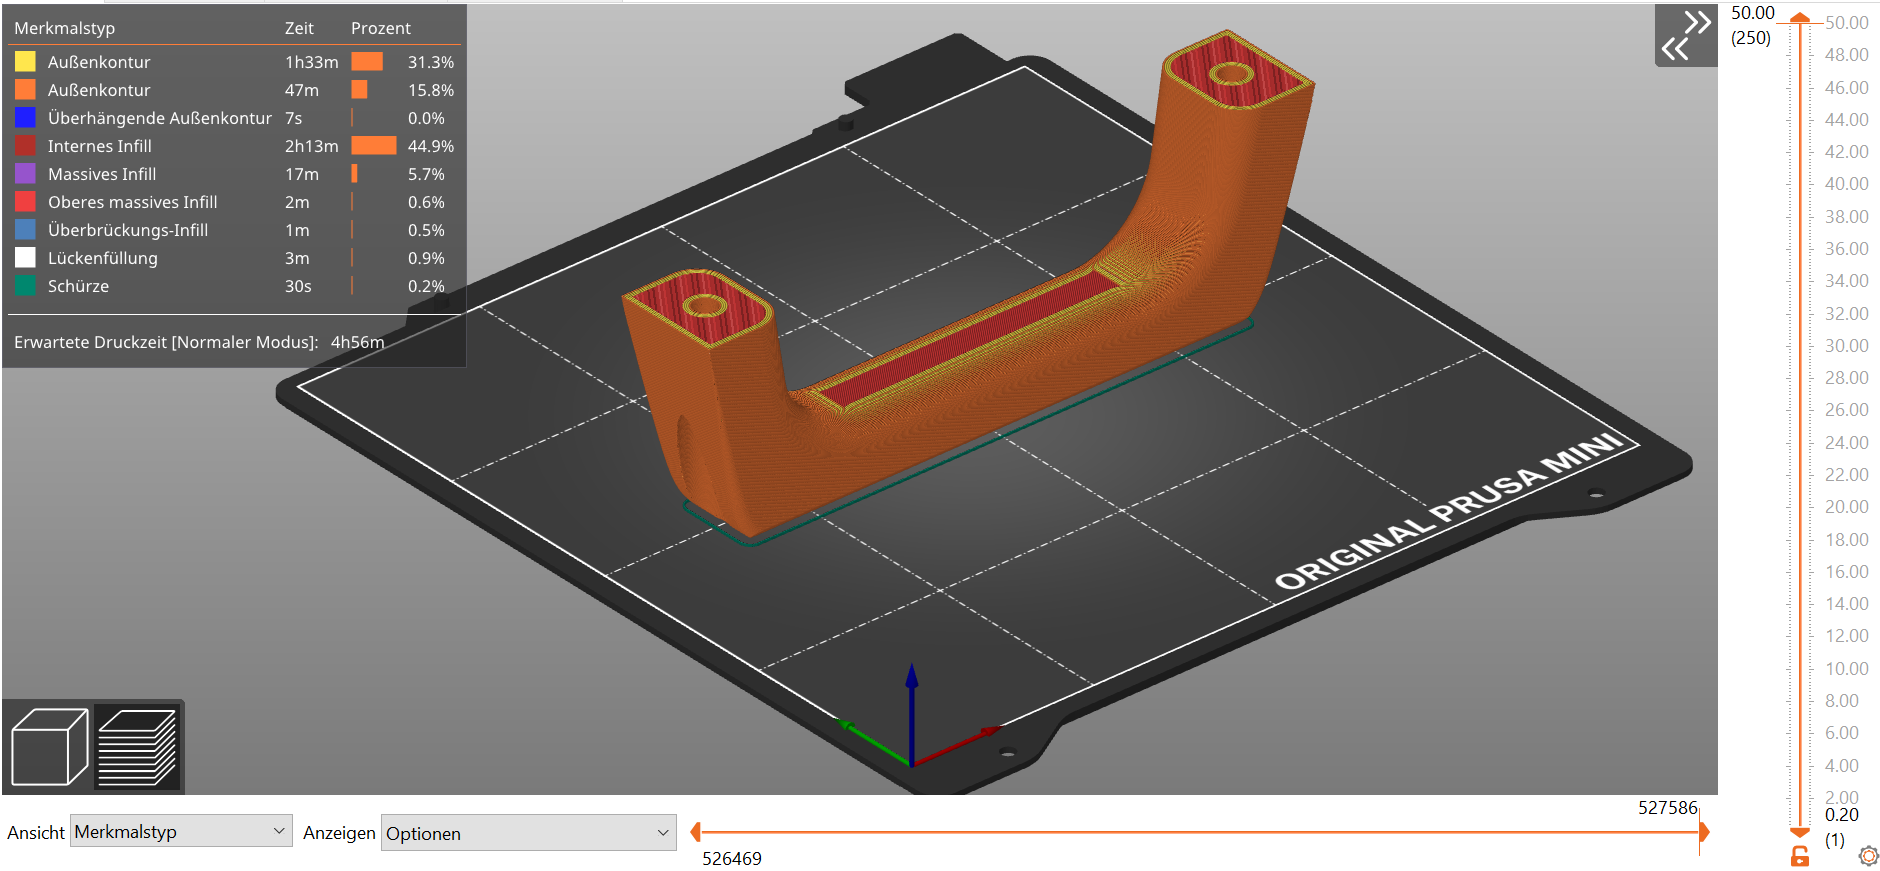This screenshot has width=1880, height=871.
Task: Click the 526469 move number label
Action: (732, 858)
